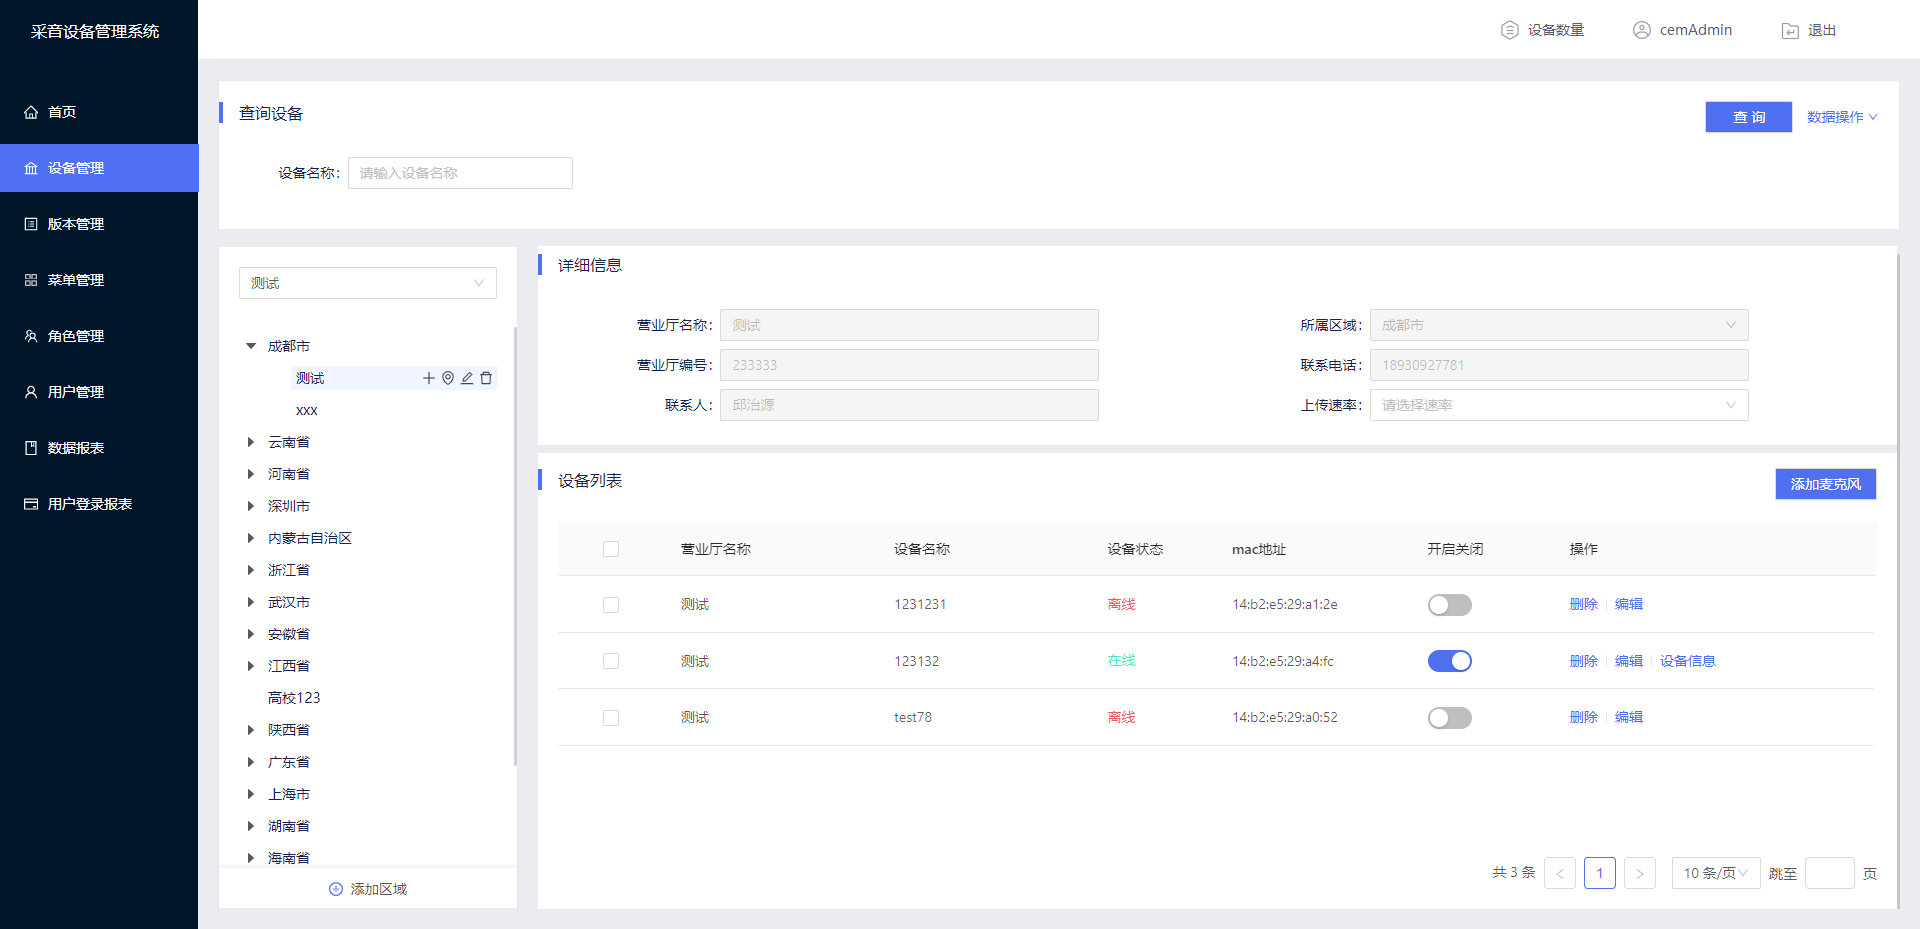Tick the select-all checkbox in table header
This screenshot has height=929, width=1920.
[x=611, y=549]
